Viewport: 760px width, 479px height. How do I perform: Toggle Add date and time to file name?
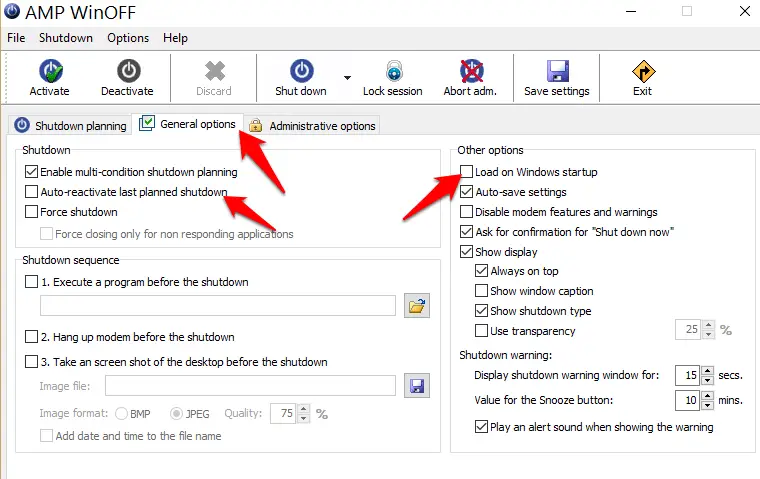tap(47, 435)
